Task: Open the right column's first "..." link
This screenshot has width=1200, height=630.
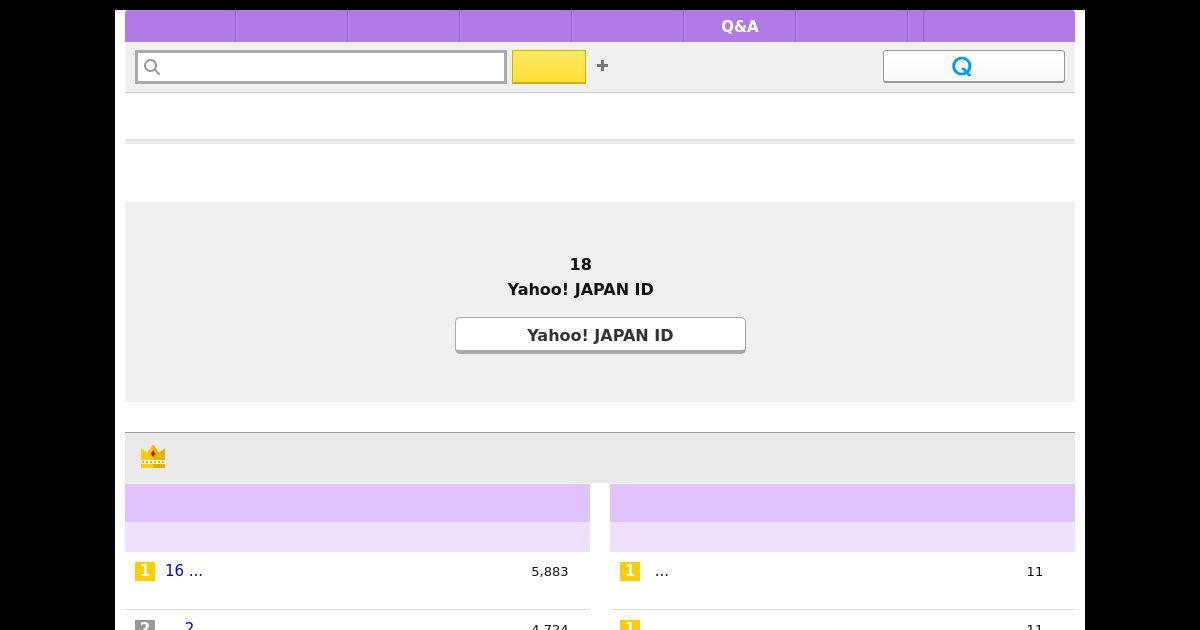Action: coord(662,571)
